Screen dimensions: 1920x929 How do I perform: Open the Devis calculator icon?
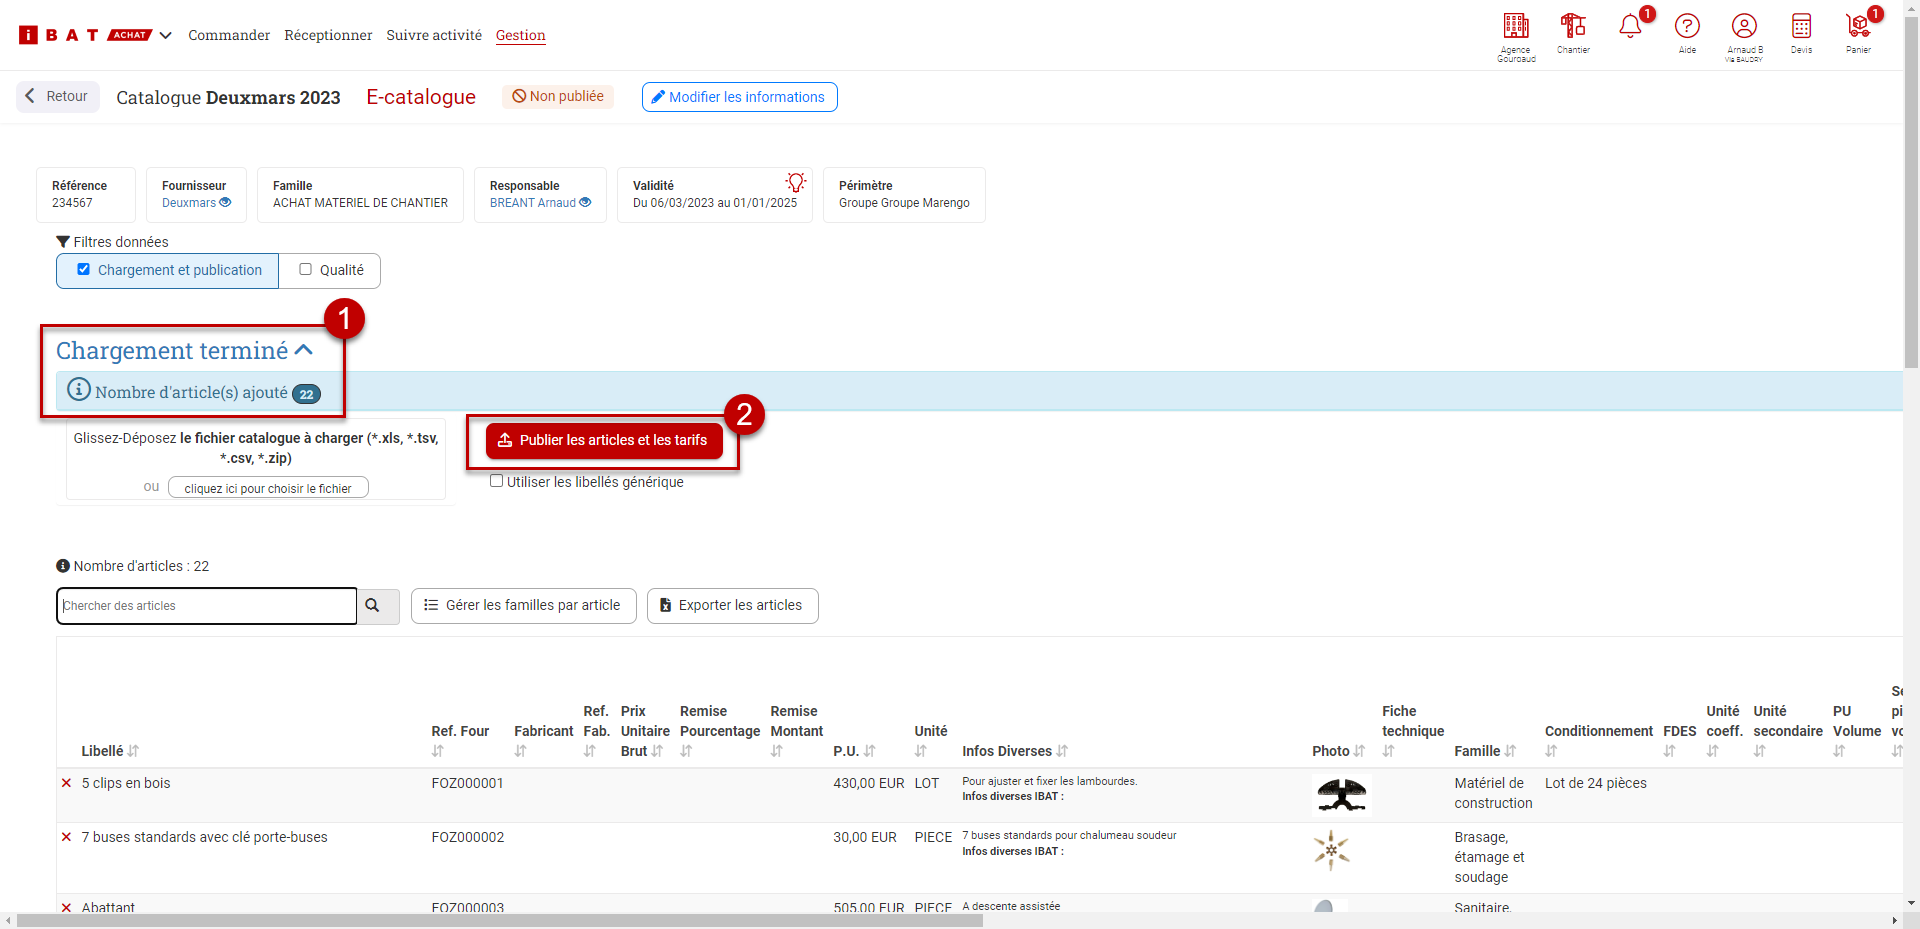click(1801, 27)
